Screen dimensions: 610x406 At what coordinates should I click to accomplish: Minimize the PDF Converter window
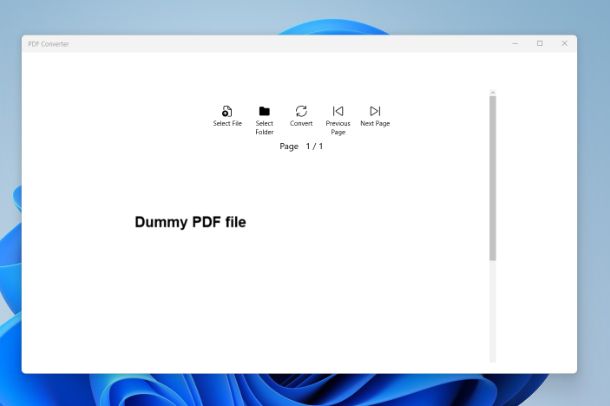515,44
